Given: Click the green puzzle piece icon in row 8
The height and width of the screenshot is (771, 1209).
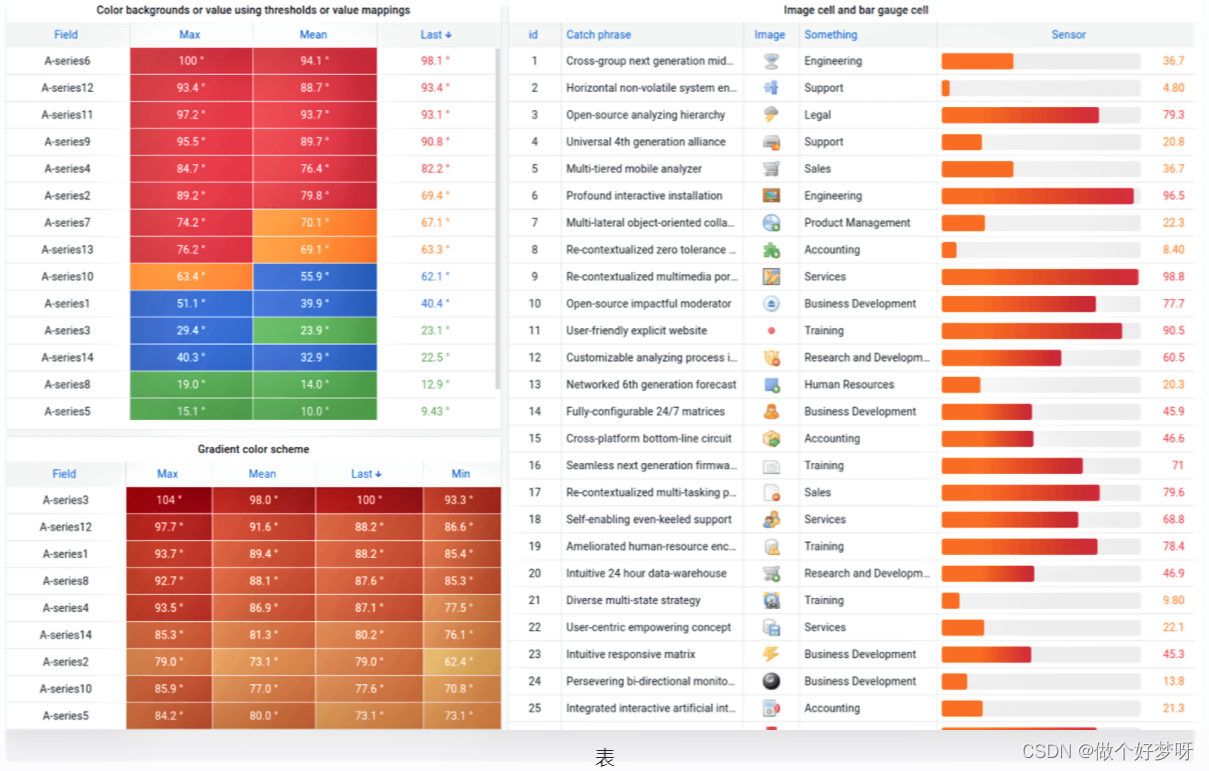Looking at the screenshot, I should point(771,250).
